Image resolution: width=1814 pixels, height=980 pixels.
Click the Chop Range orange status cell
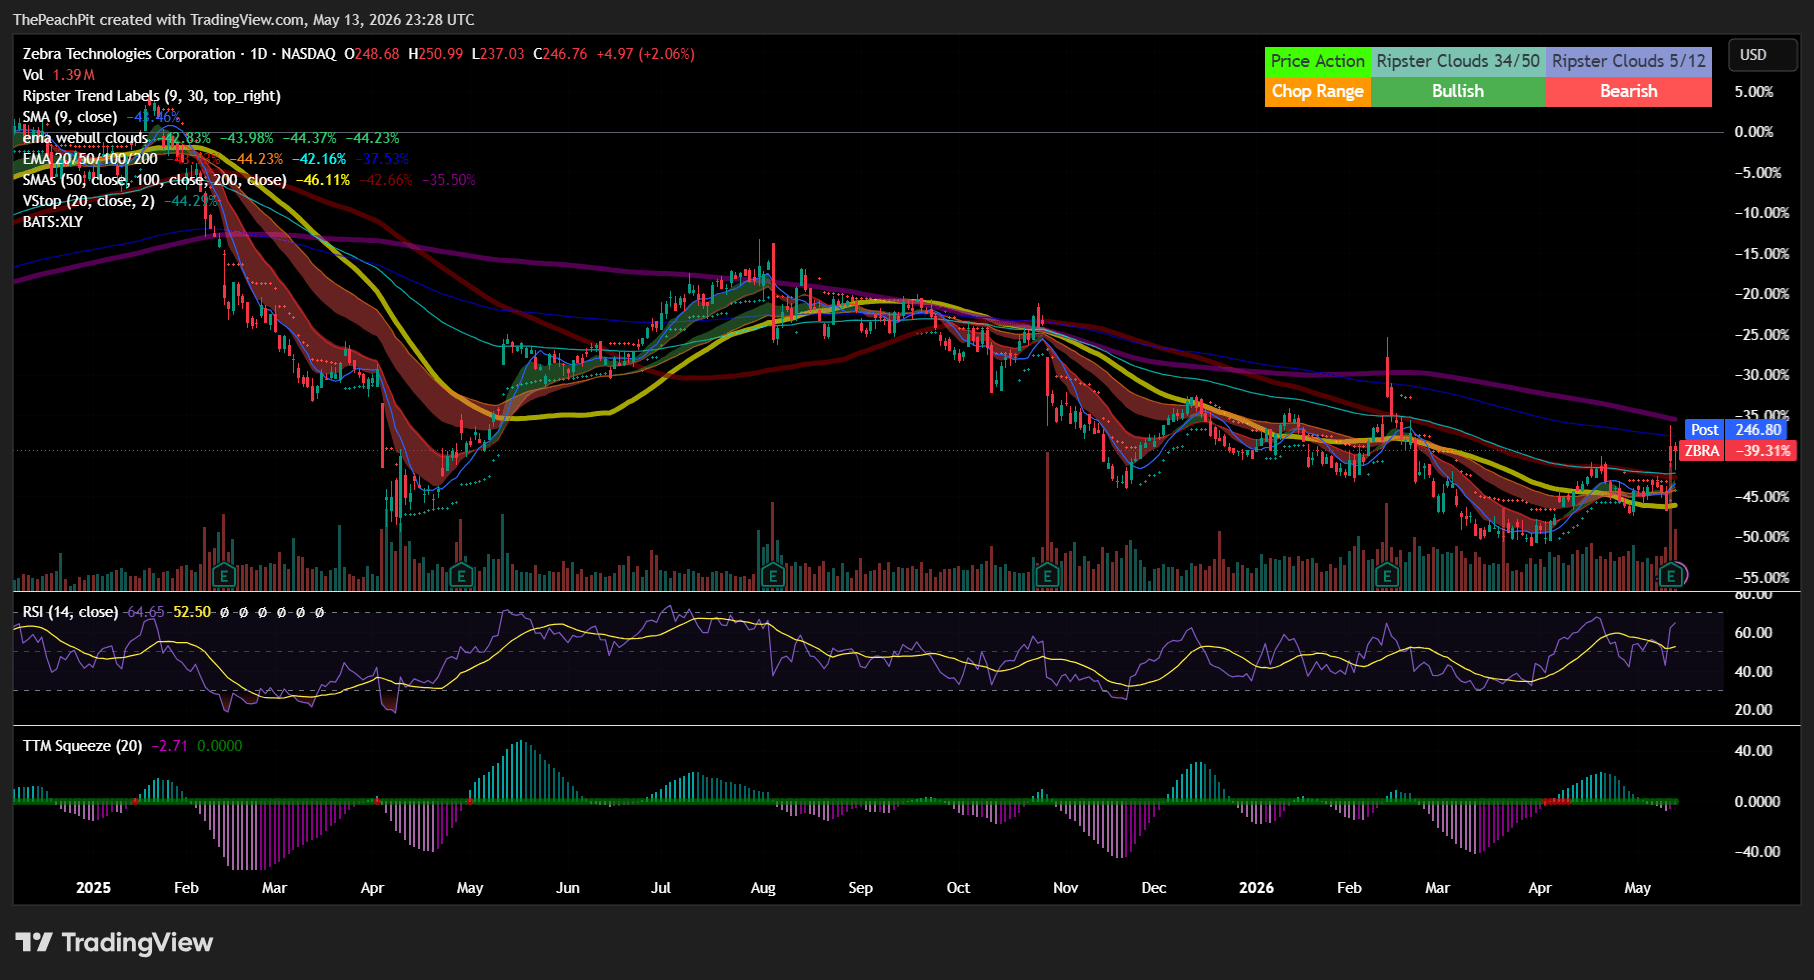(1317, 91)
